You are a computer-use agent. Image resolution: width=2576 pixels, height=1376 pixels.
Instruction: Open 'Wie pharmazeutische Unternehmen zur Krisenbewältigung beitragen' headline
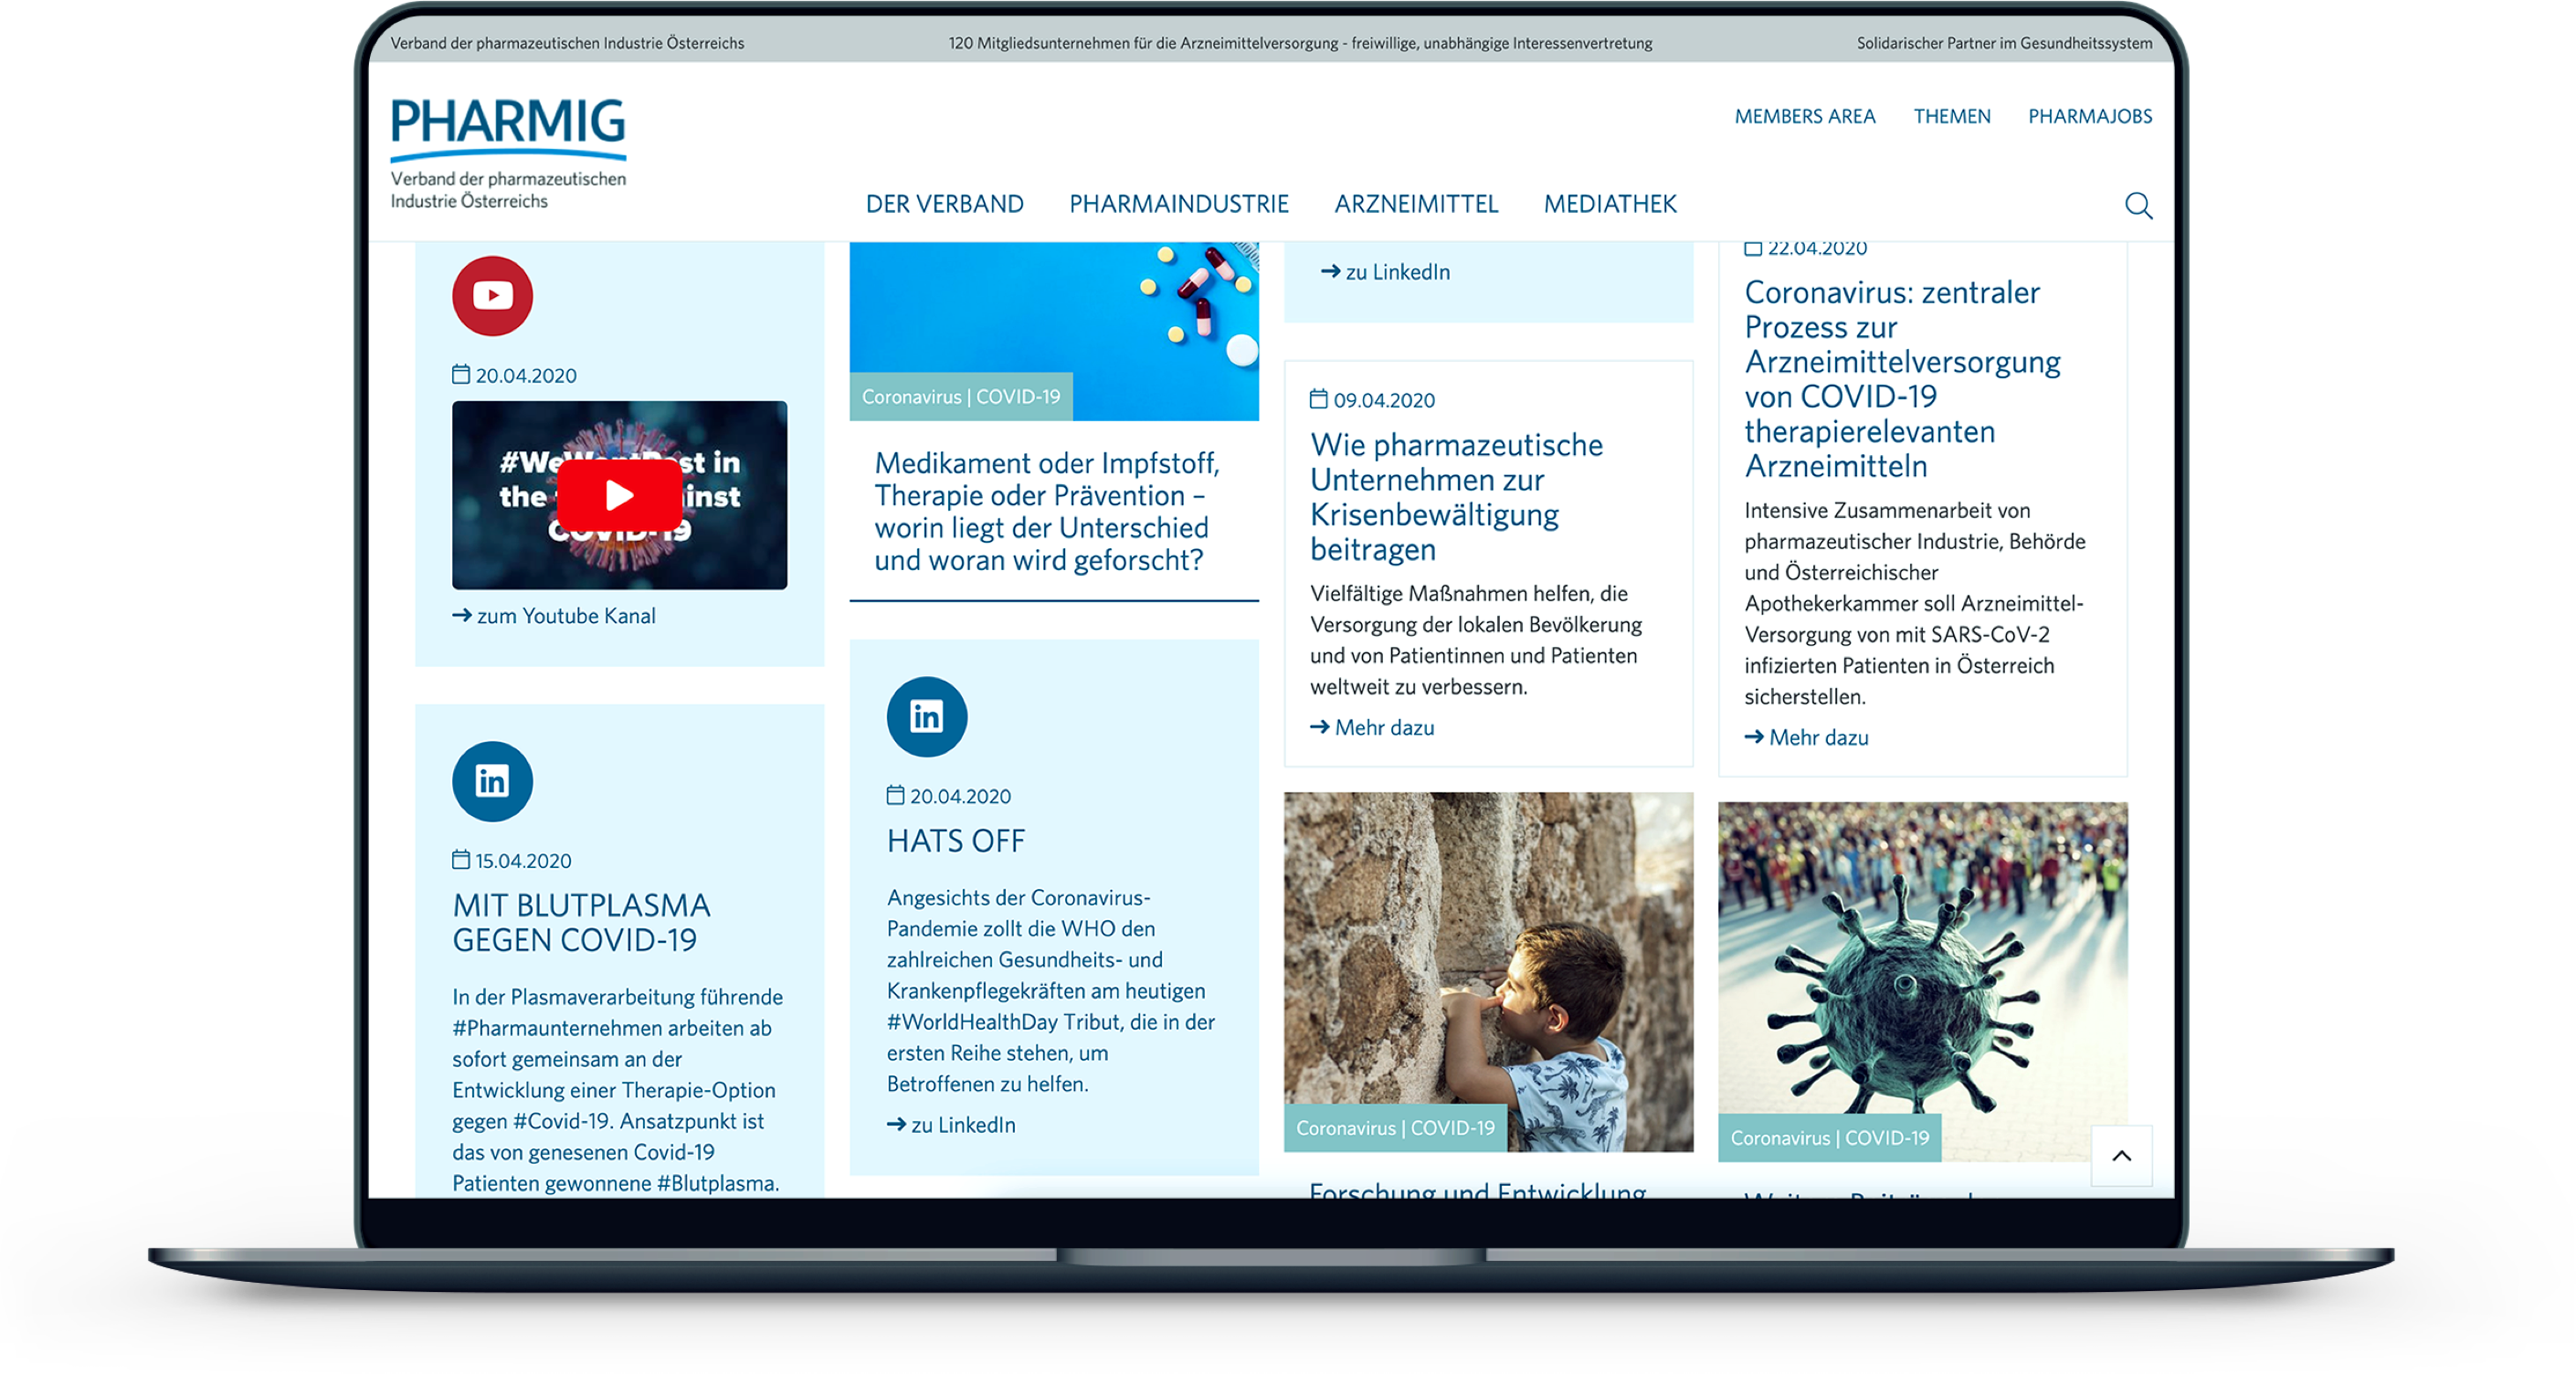[x=1456, y=497]
